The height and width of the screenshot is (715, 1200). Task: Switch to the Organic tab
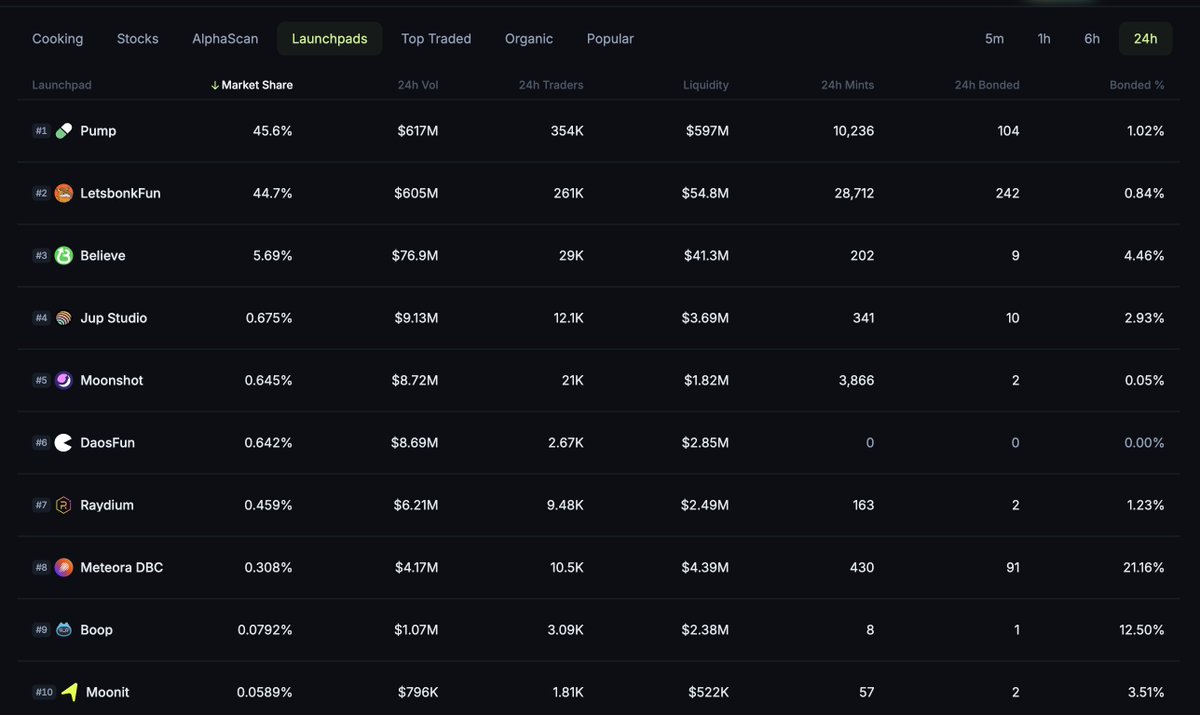click(529, 39)
